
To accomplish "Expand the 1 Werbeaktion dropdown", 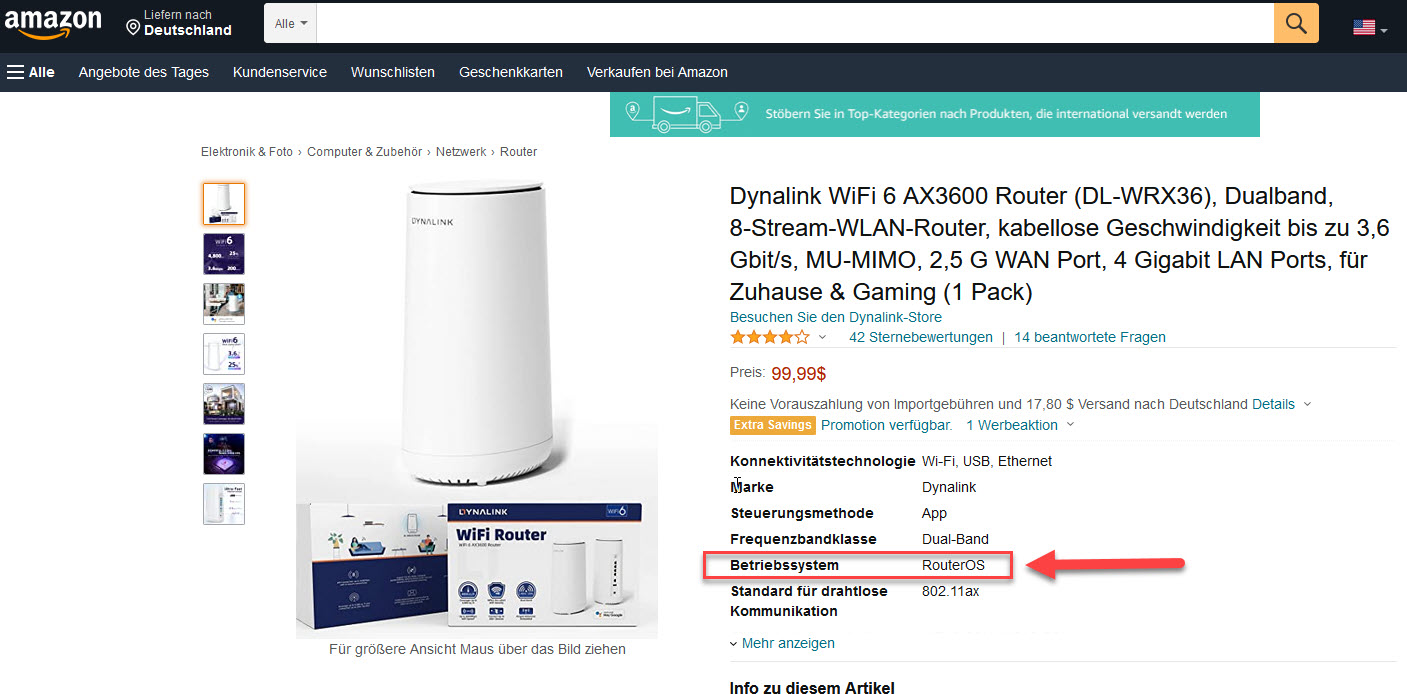I will click(1020, 425).
